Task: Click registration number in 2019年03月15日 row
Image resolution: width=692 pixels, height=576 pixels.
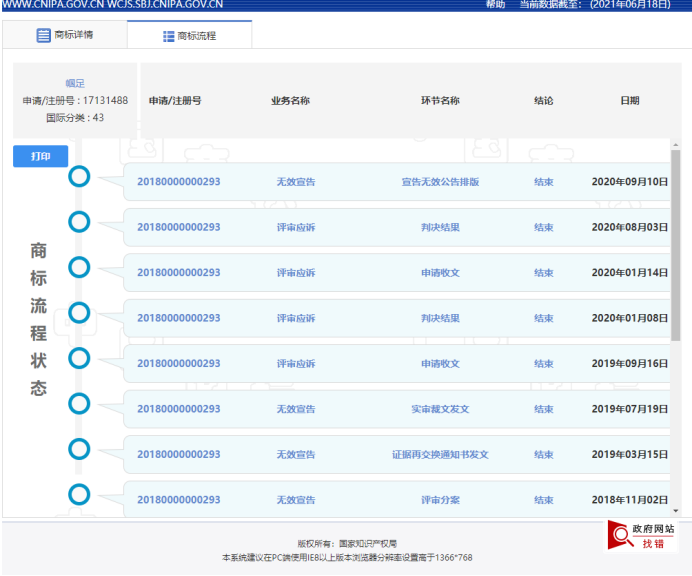Action: click(179, 455)
